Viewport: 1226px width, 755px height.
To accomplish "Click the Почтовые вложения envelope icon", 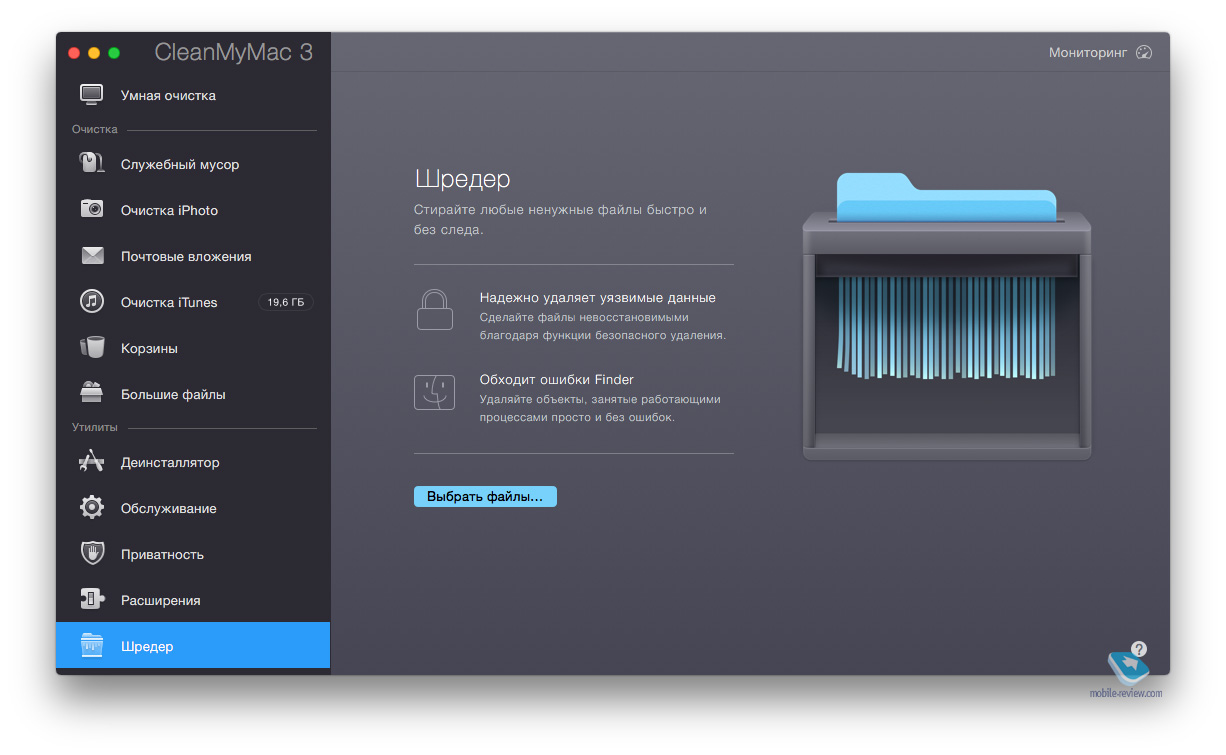I will click(92, 256).
